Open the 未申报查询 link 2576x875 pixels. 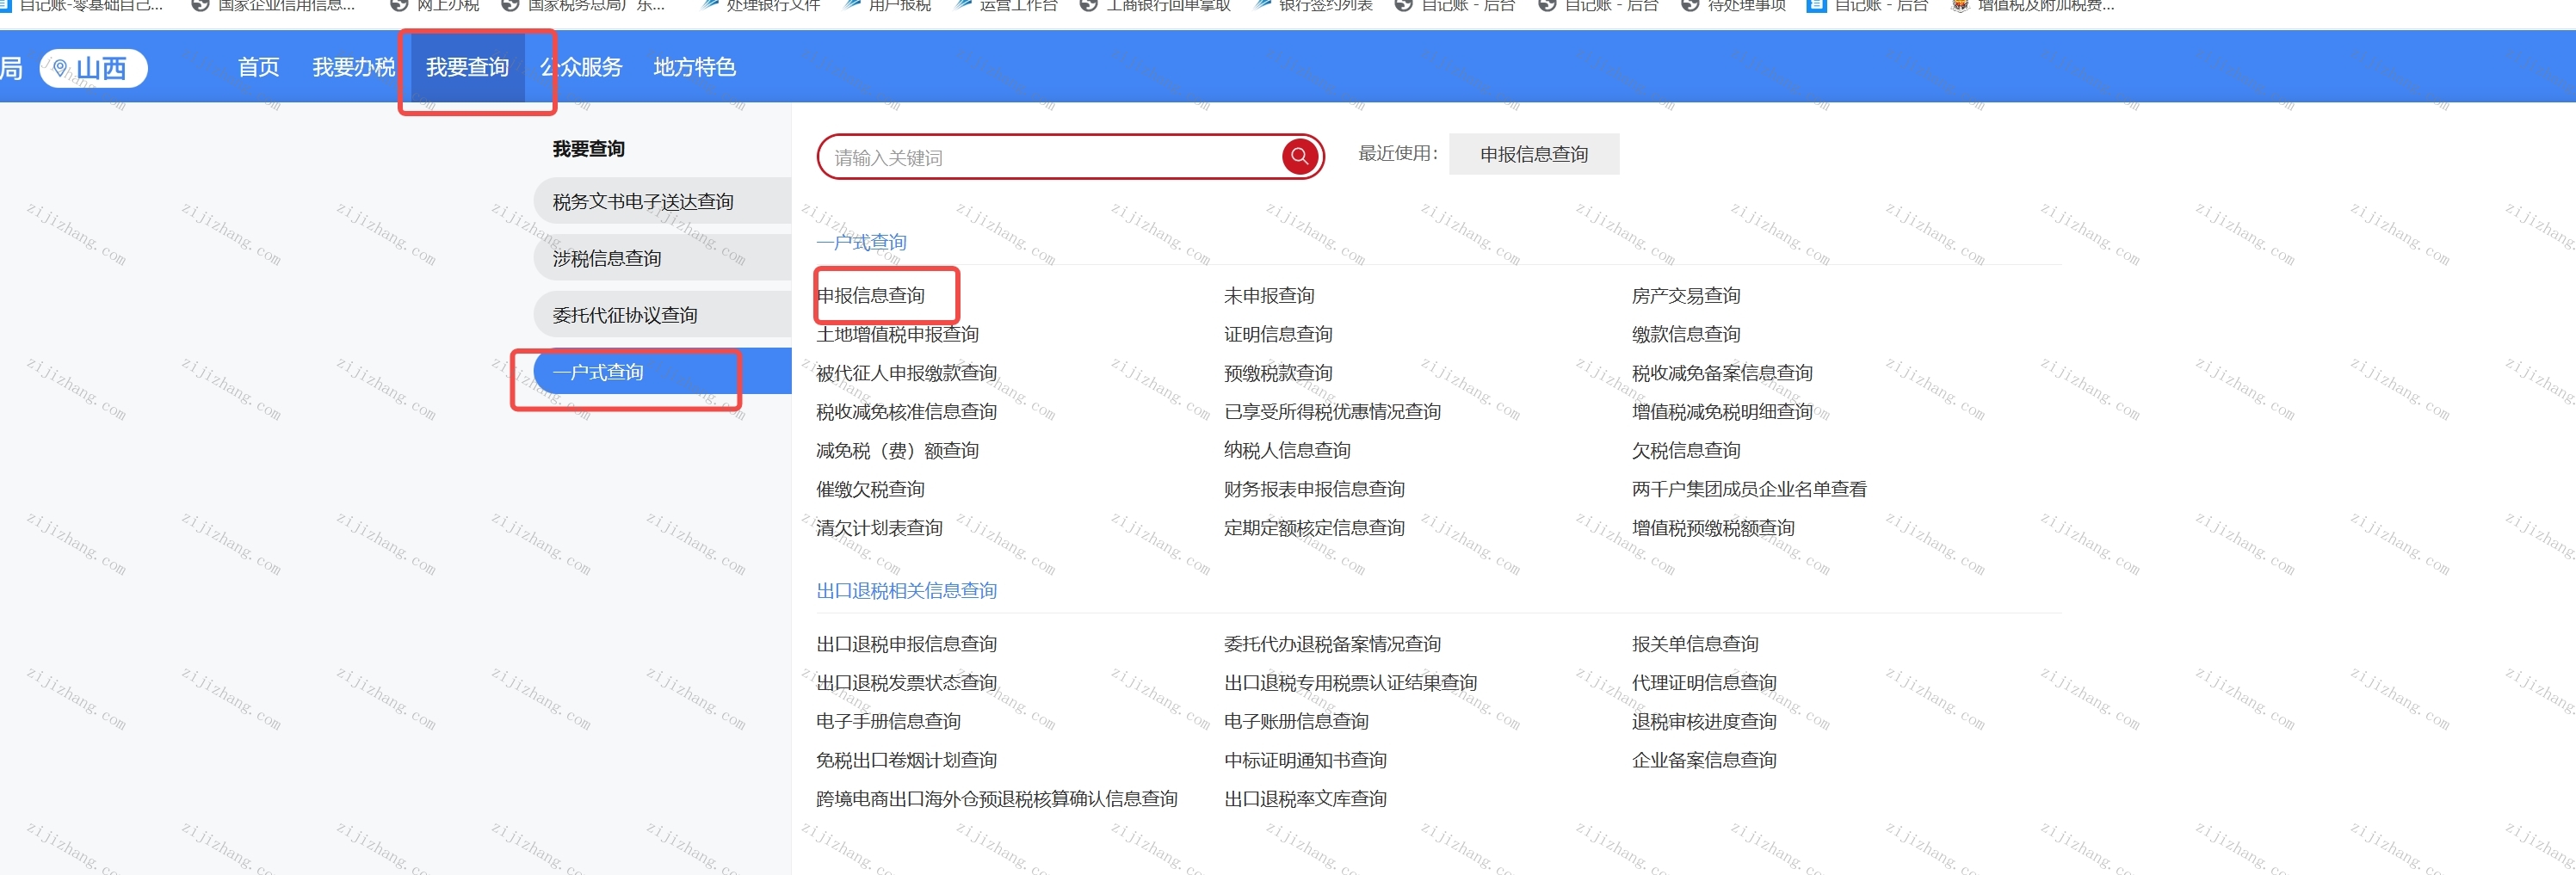point(1268,296)
